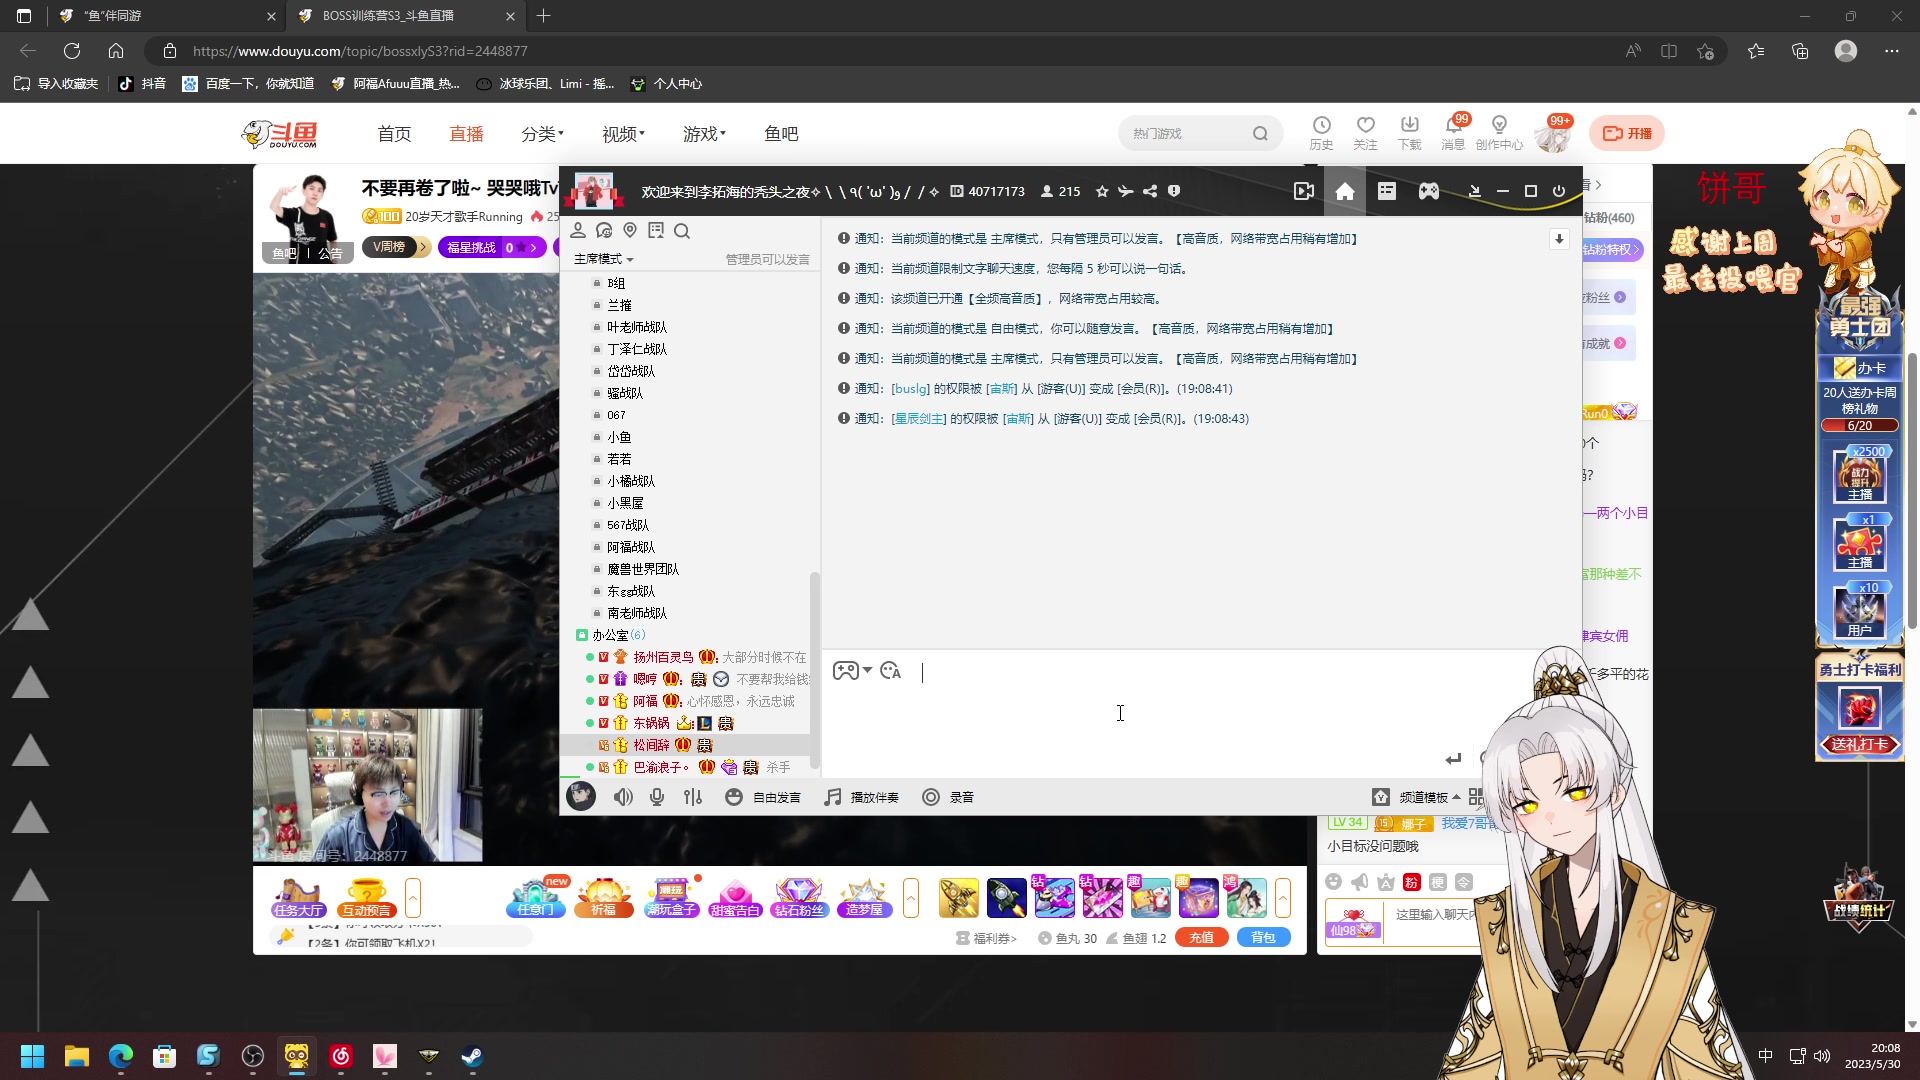Open the gamepad icon in YY header
The height and width of the screenshot is (1080, 1920).
1428,191
